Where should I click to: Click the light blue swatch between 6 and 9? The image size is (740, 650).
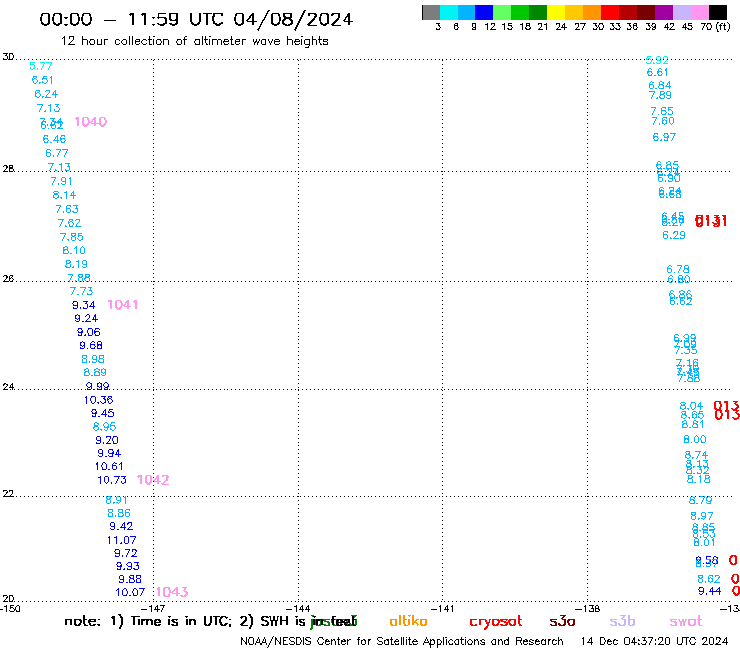tap(467, 12)
